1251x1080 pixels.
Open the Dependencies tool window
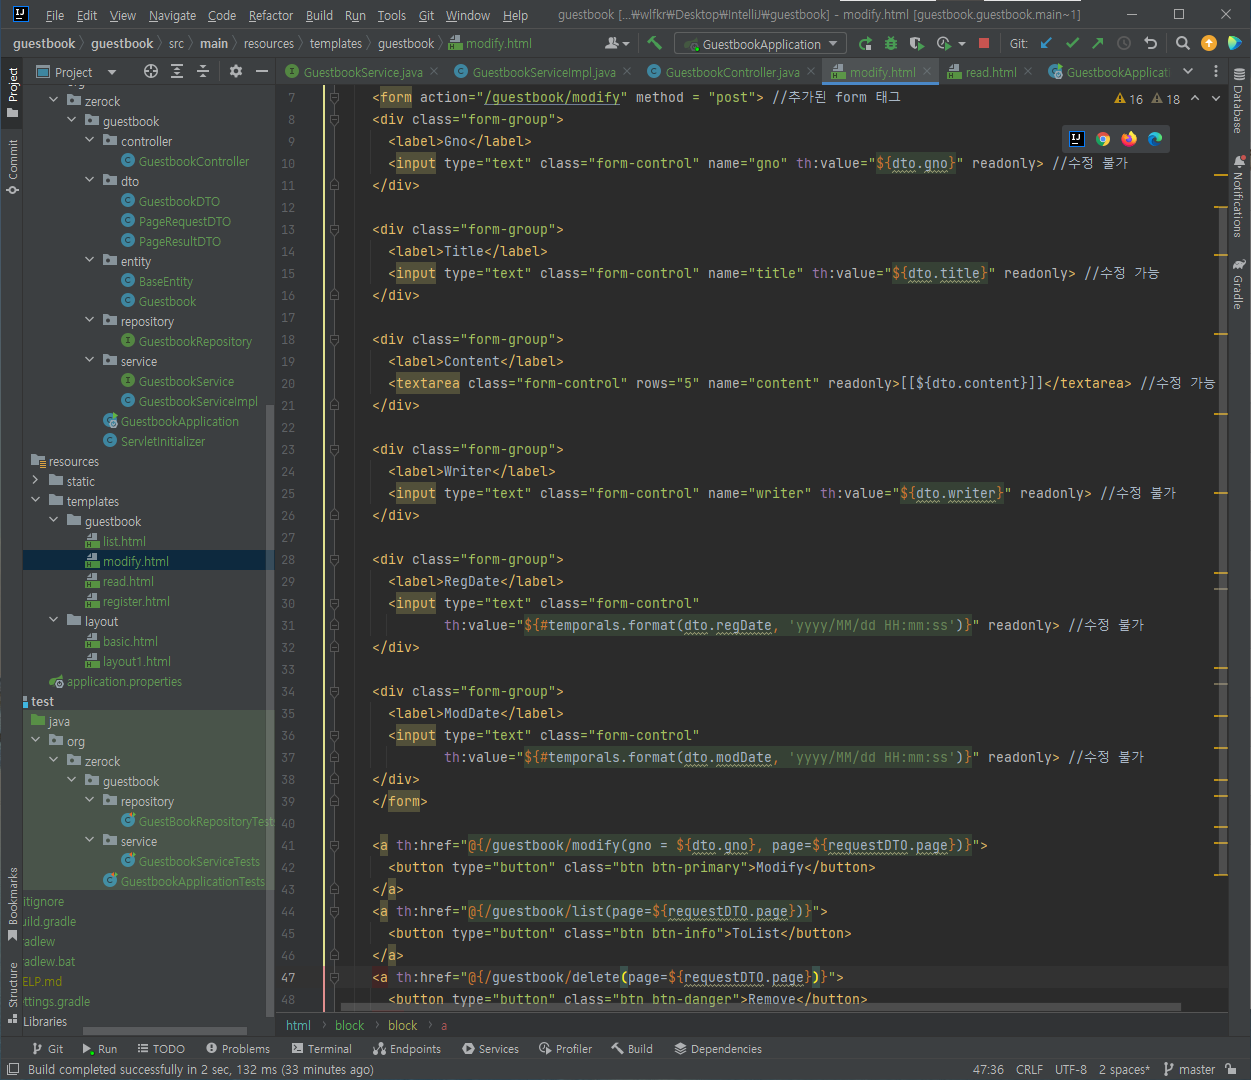click(x=718, y=1049)
